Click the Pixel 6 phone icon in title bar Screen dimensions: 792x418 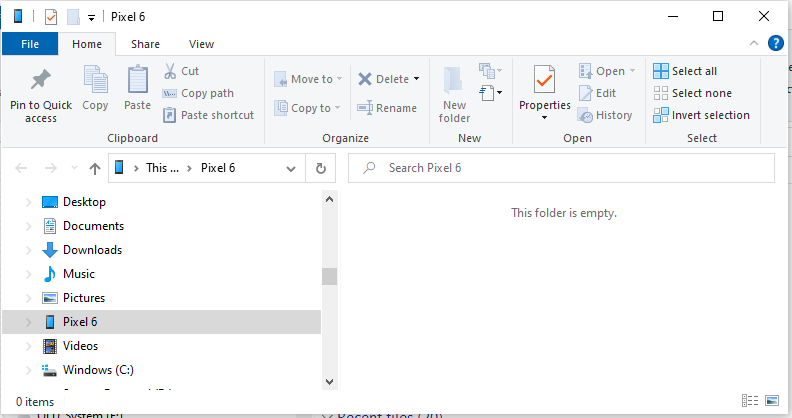[x=18, y=17]
